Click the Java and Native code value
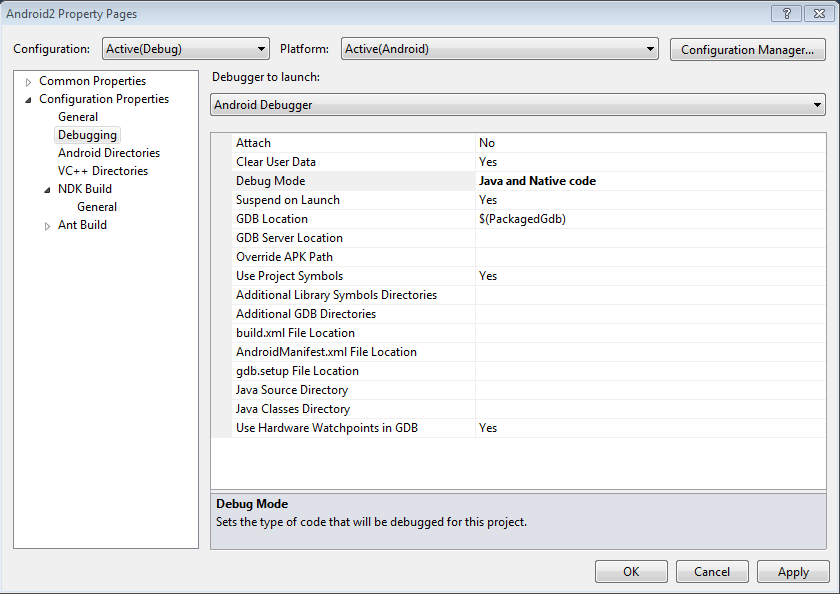Image resolution: width=840 pixels, height=594 pixels. 537,181
